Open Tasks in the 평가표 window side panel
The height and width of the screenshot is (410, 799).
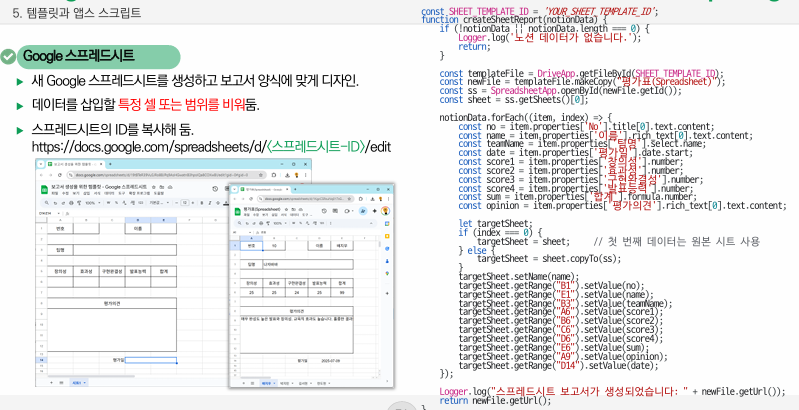point(387,249)
